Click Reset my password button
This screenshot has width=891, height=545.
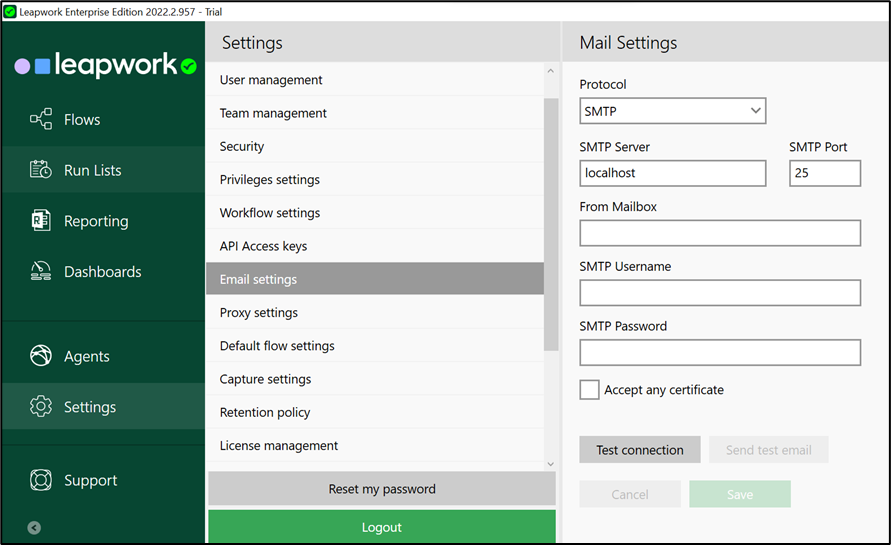pos(381,489)
